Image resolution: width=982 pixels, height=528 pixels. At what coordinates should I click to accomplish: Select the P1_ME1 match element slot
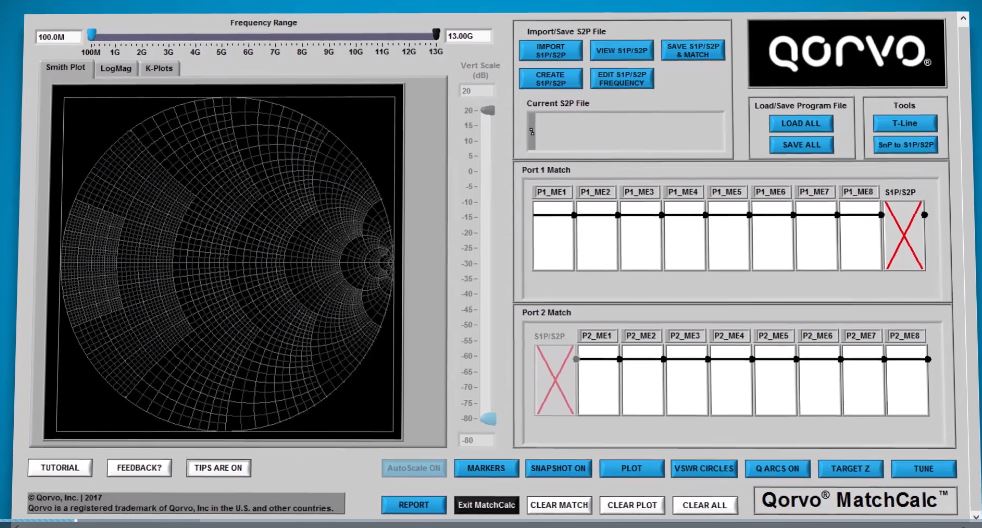click(553, 236)
